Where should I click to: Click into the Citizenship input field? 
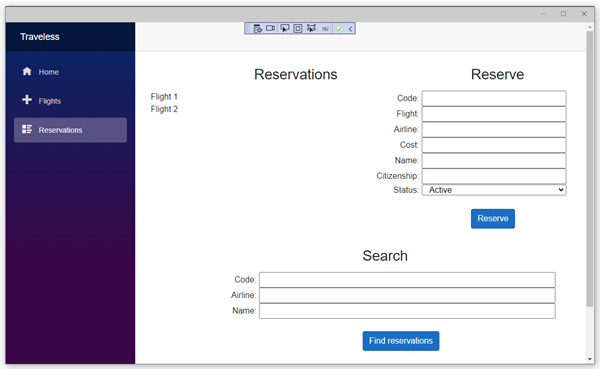[x=494, y=176]
